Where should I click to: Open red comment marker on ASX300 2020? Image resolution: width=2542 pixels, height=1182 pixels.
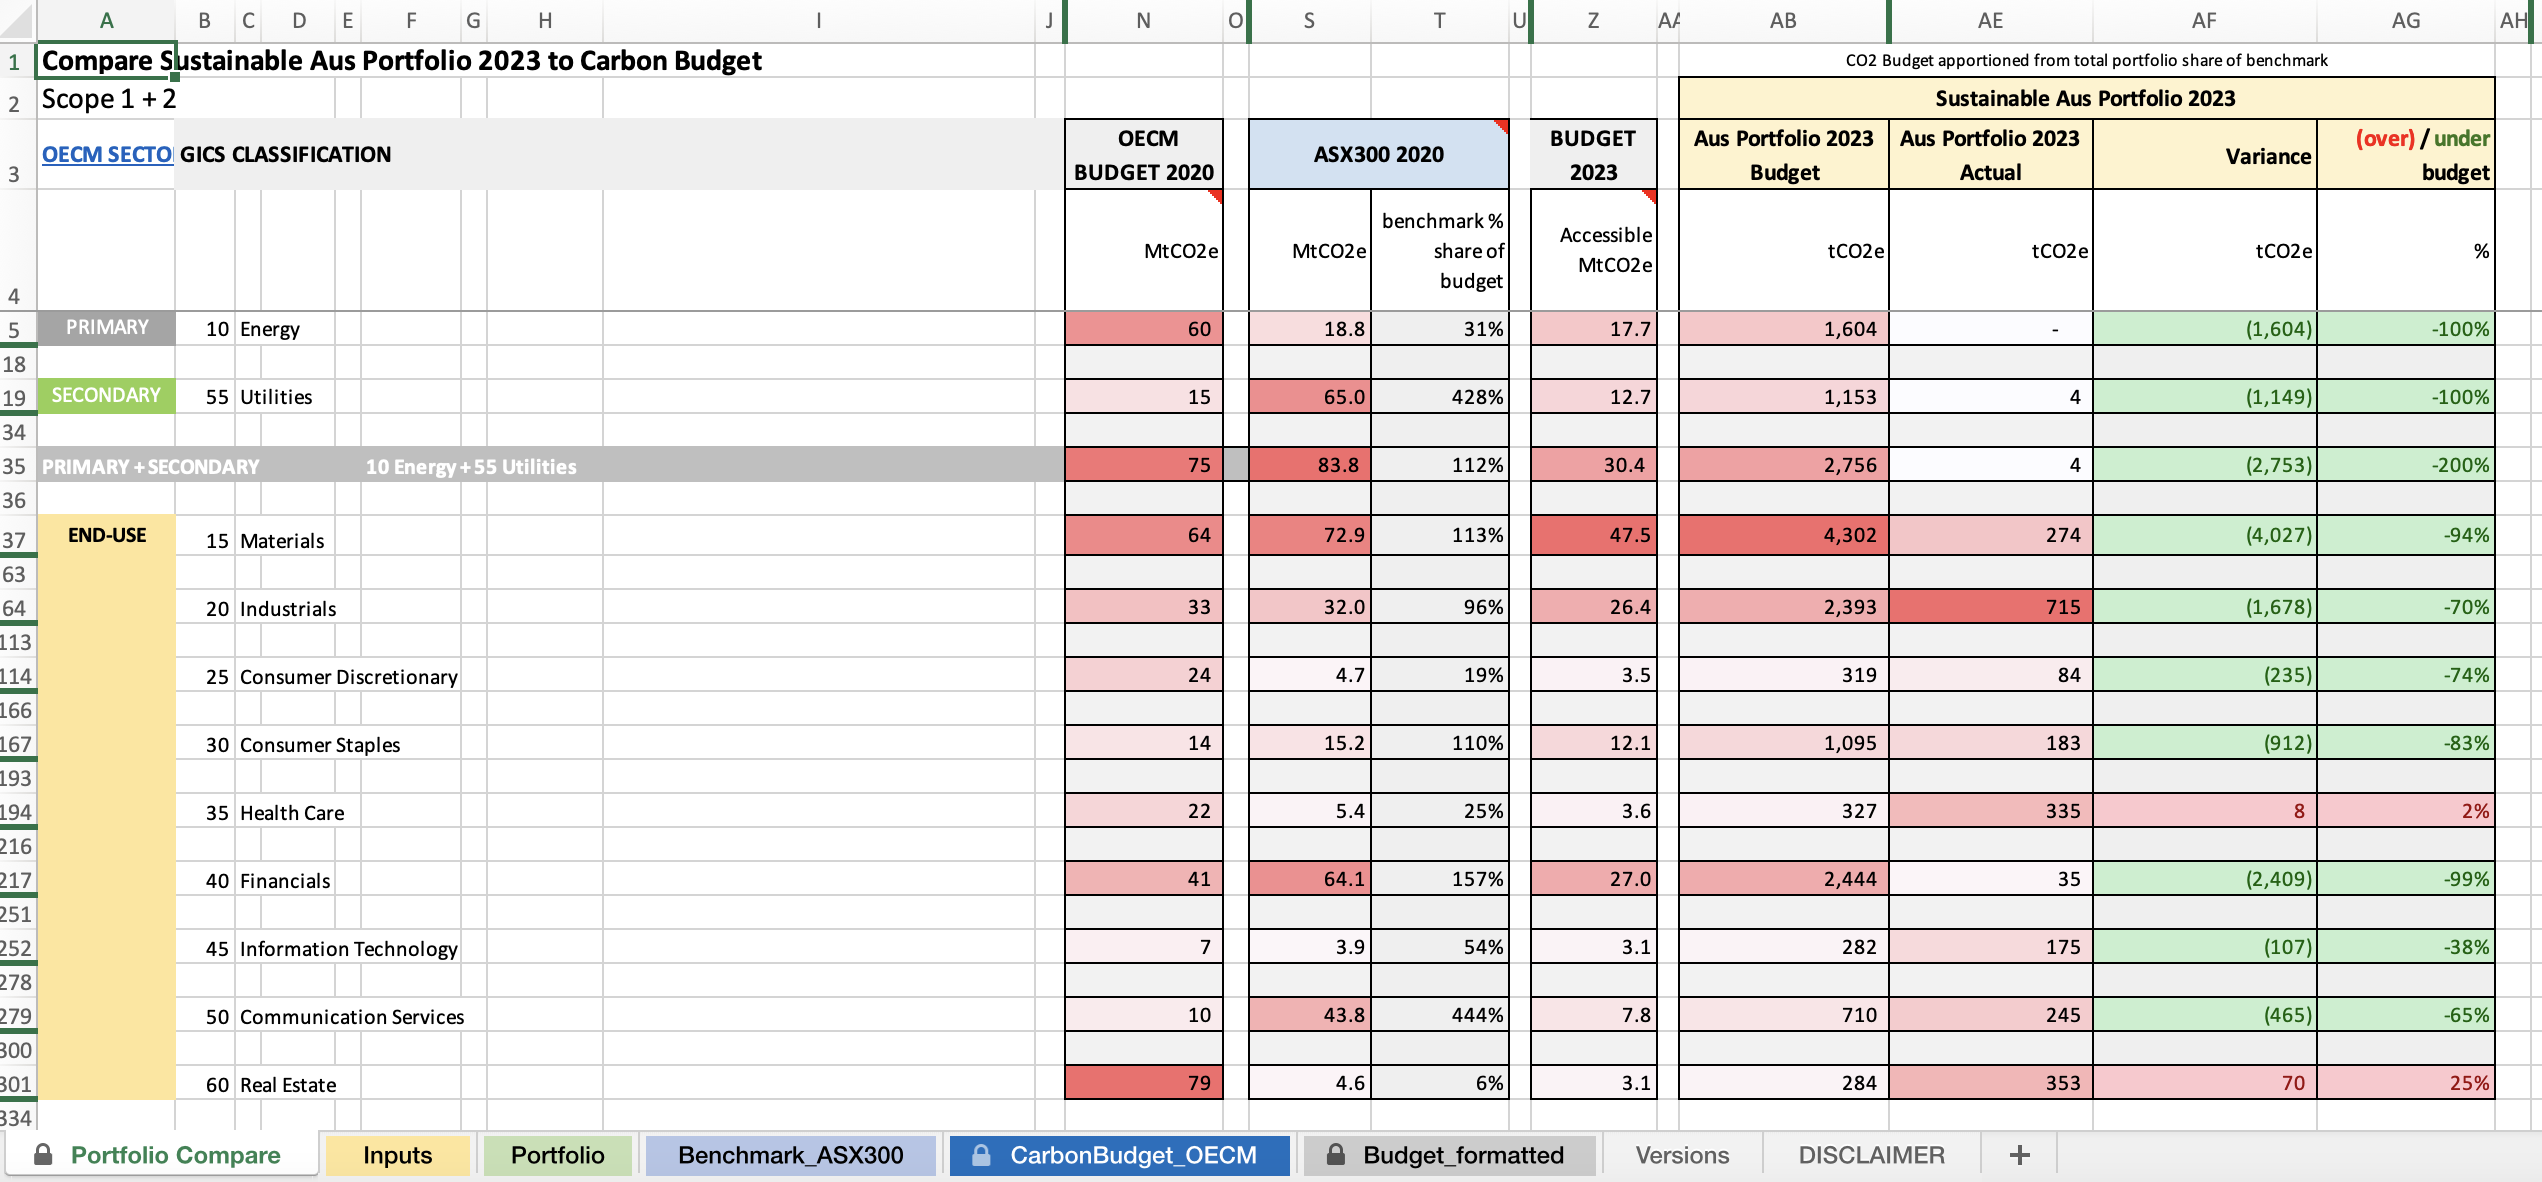point(1501,126)
